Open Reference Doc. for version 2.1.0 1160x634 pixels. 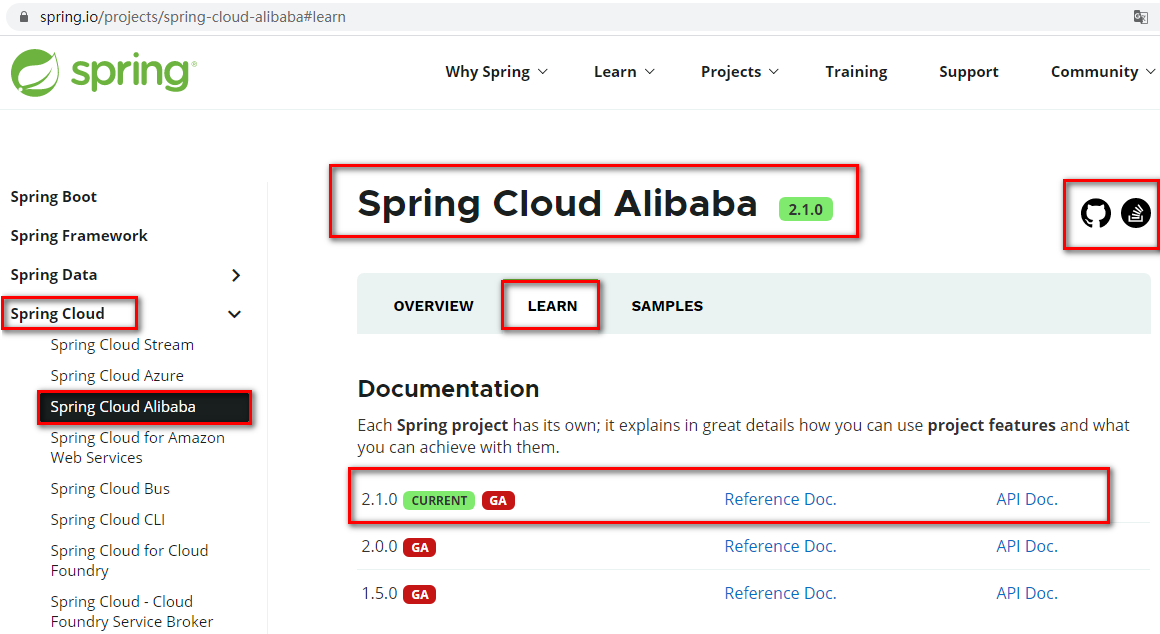click(780, 499)
